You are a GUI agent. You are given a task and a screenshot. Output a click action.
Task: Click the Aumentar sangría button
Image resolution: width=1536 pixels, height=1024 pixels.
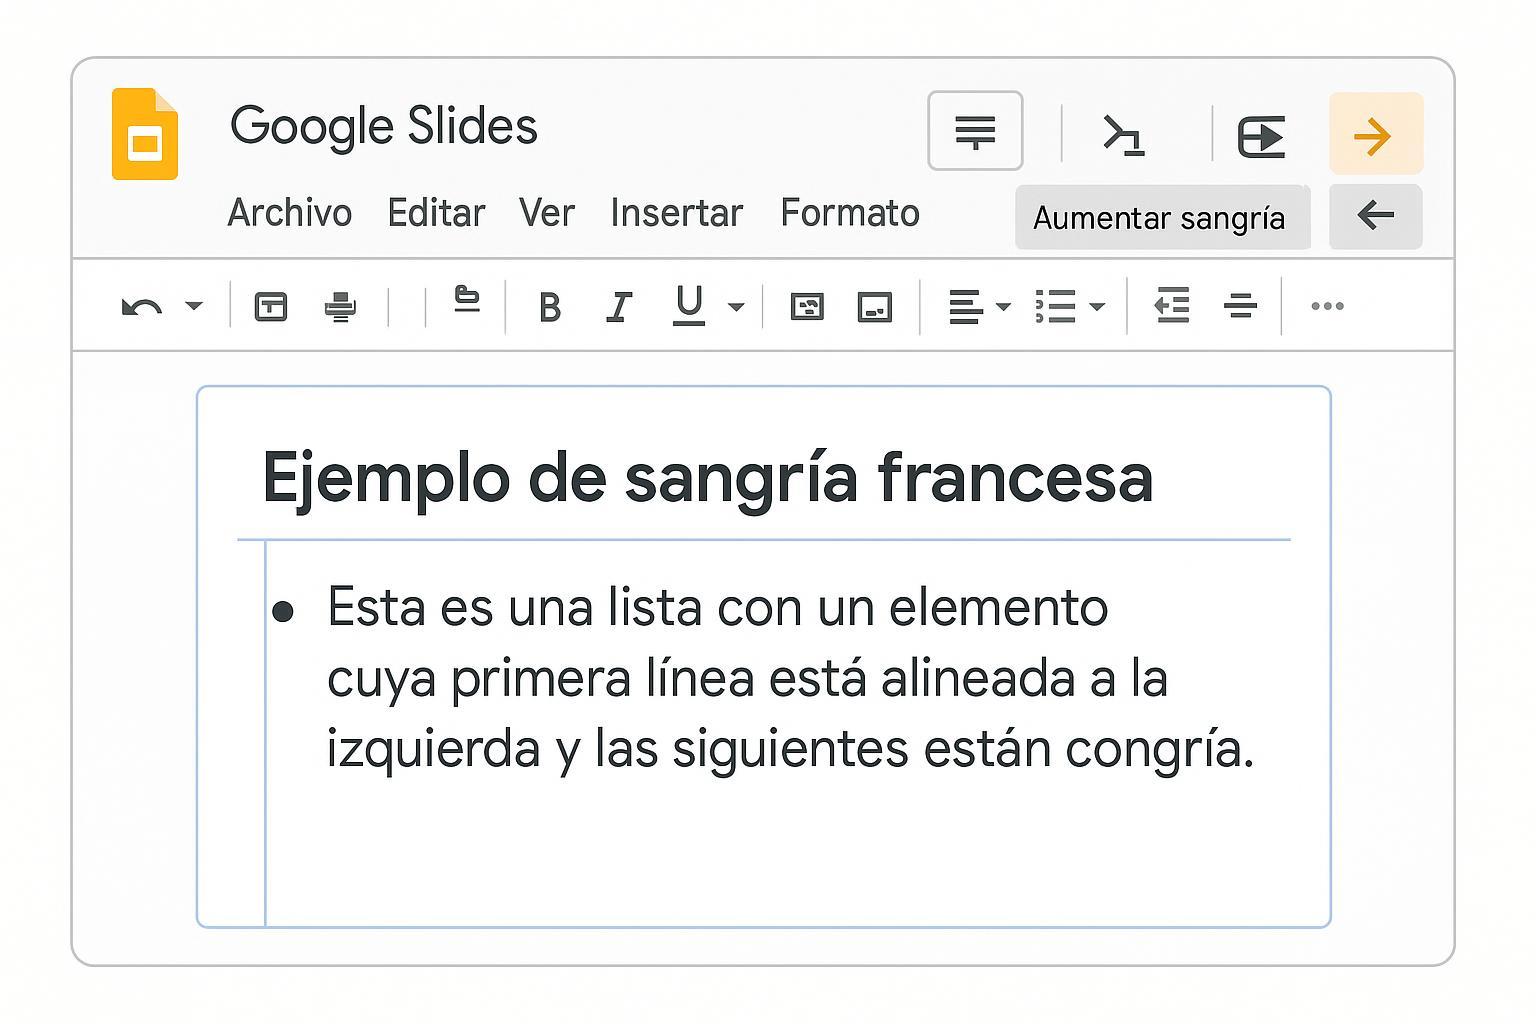(x=1159, y=218)
